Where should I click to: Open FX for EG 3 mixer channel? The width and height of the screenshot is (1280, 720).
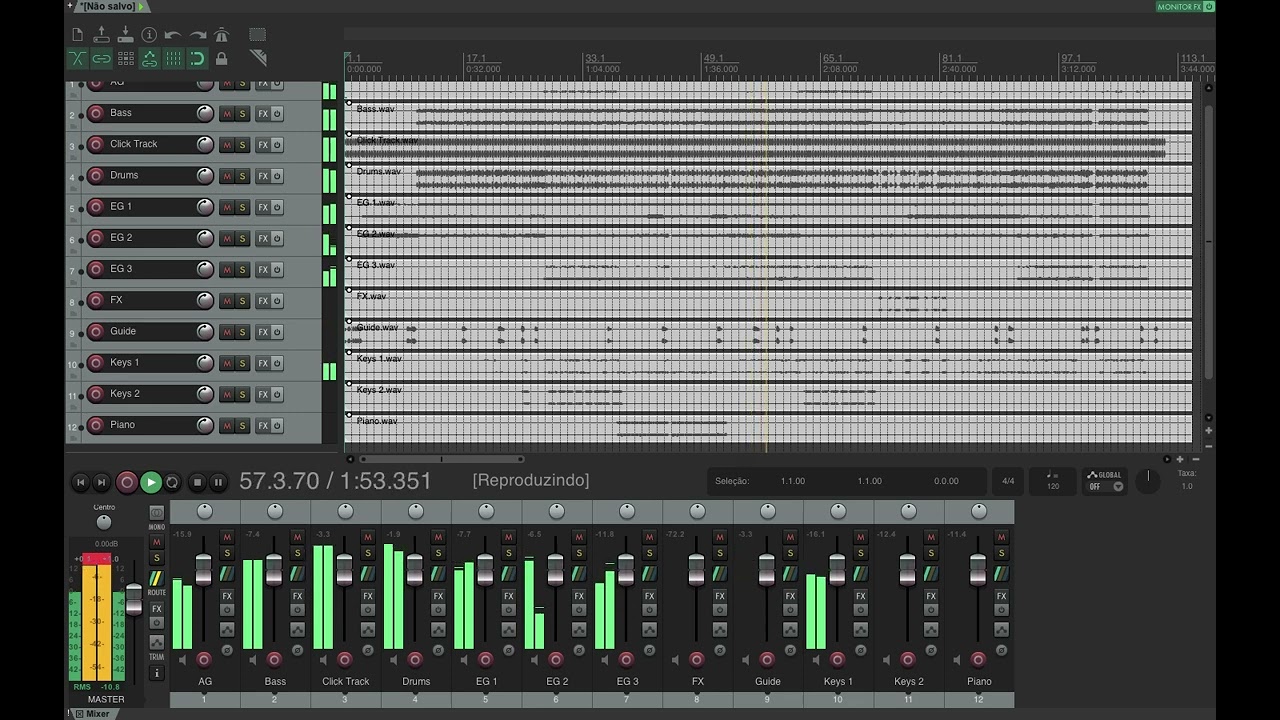(649, 596)
